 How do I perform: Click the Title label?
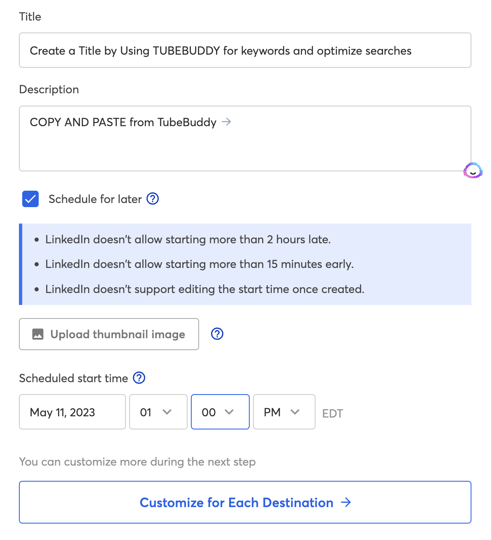[x=30, y=17]
